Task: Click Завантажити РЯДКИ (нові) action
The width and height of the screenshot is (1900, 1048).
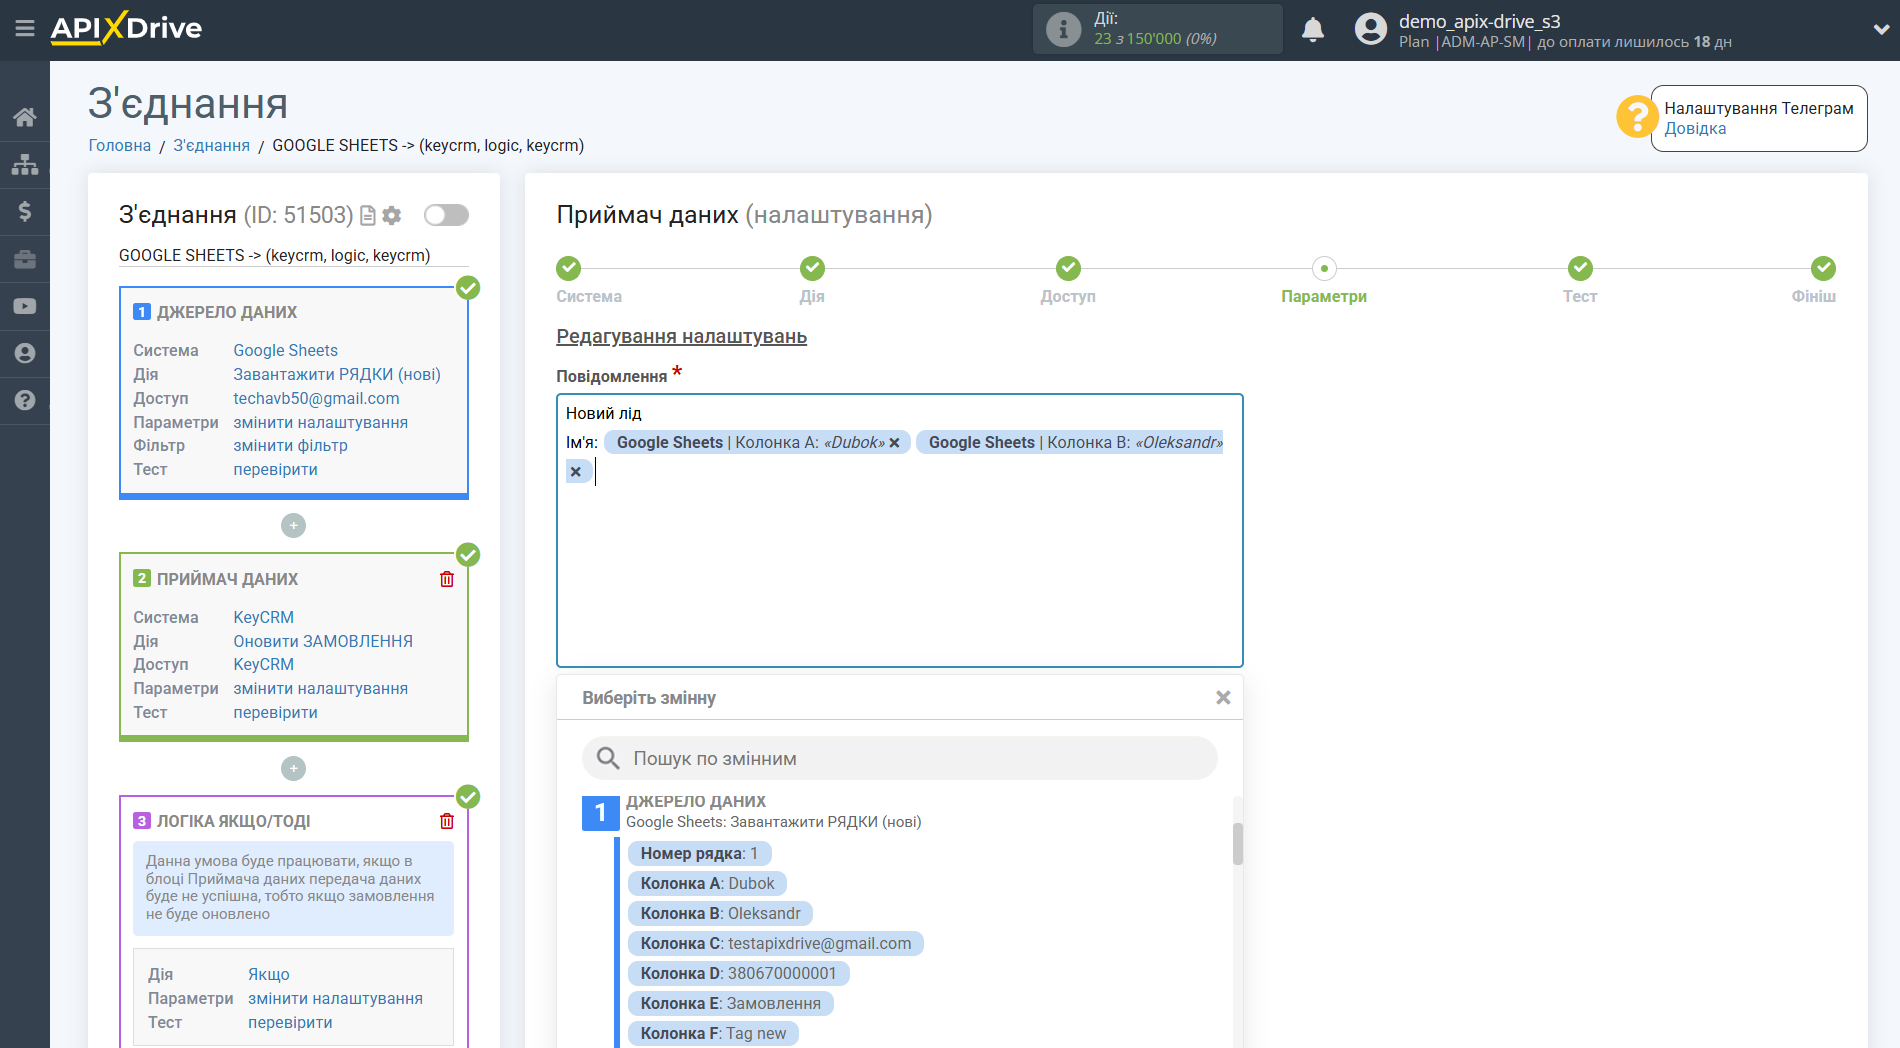Action: point(337,374)
